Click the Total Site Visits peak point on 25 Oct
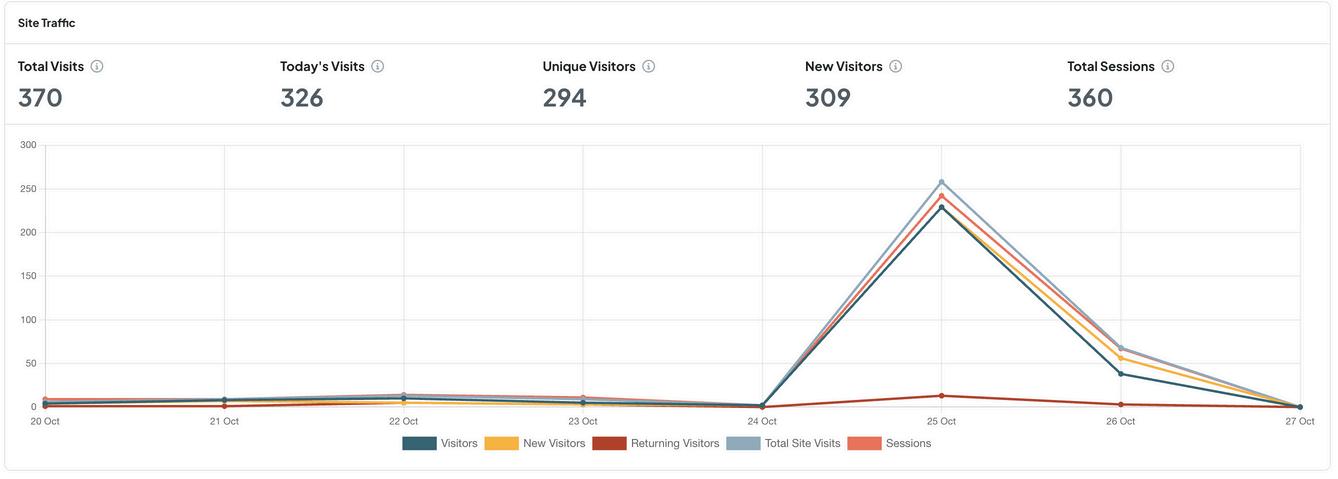The width and height of the screenshot is (1338, 479). [x=941, y=182]
